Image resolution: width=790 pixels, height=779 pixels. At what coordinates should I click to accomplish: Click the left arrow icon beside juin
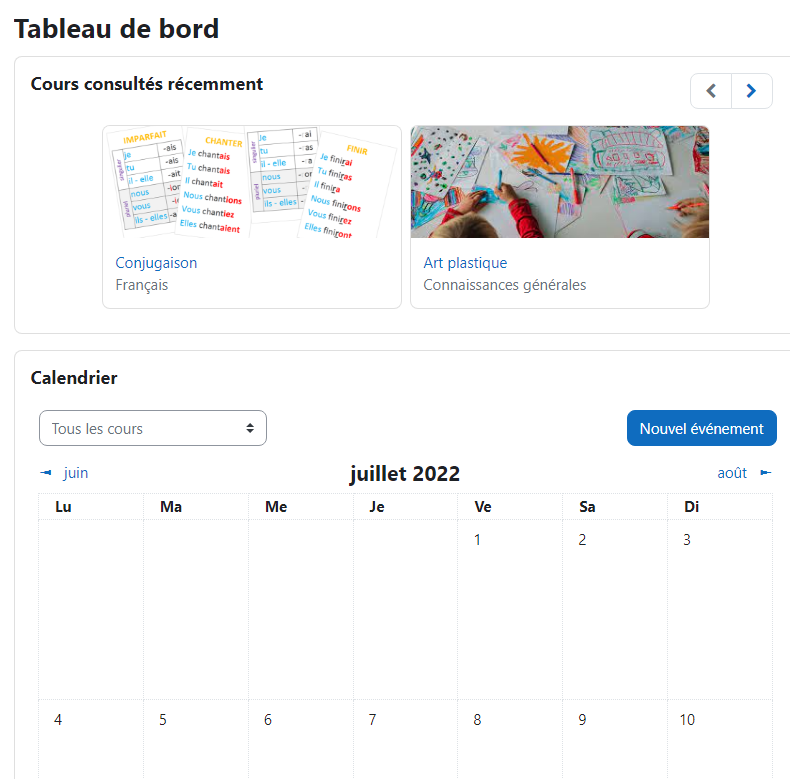coord(45,473)
